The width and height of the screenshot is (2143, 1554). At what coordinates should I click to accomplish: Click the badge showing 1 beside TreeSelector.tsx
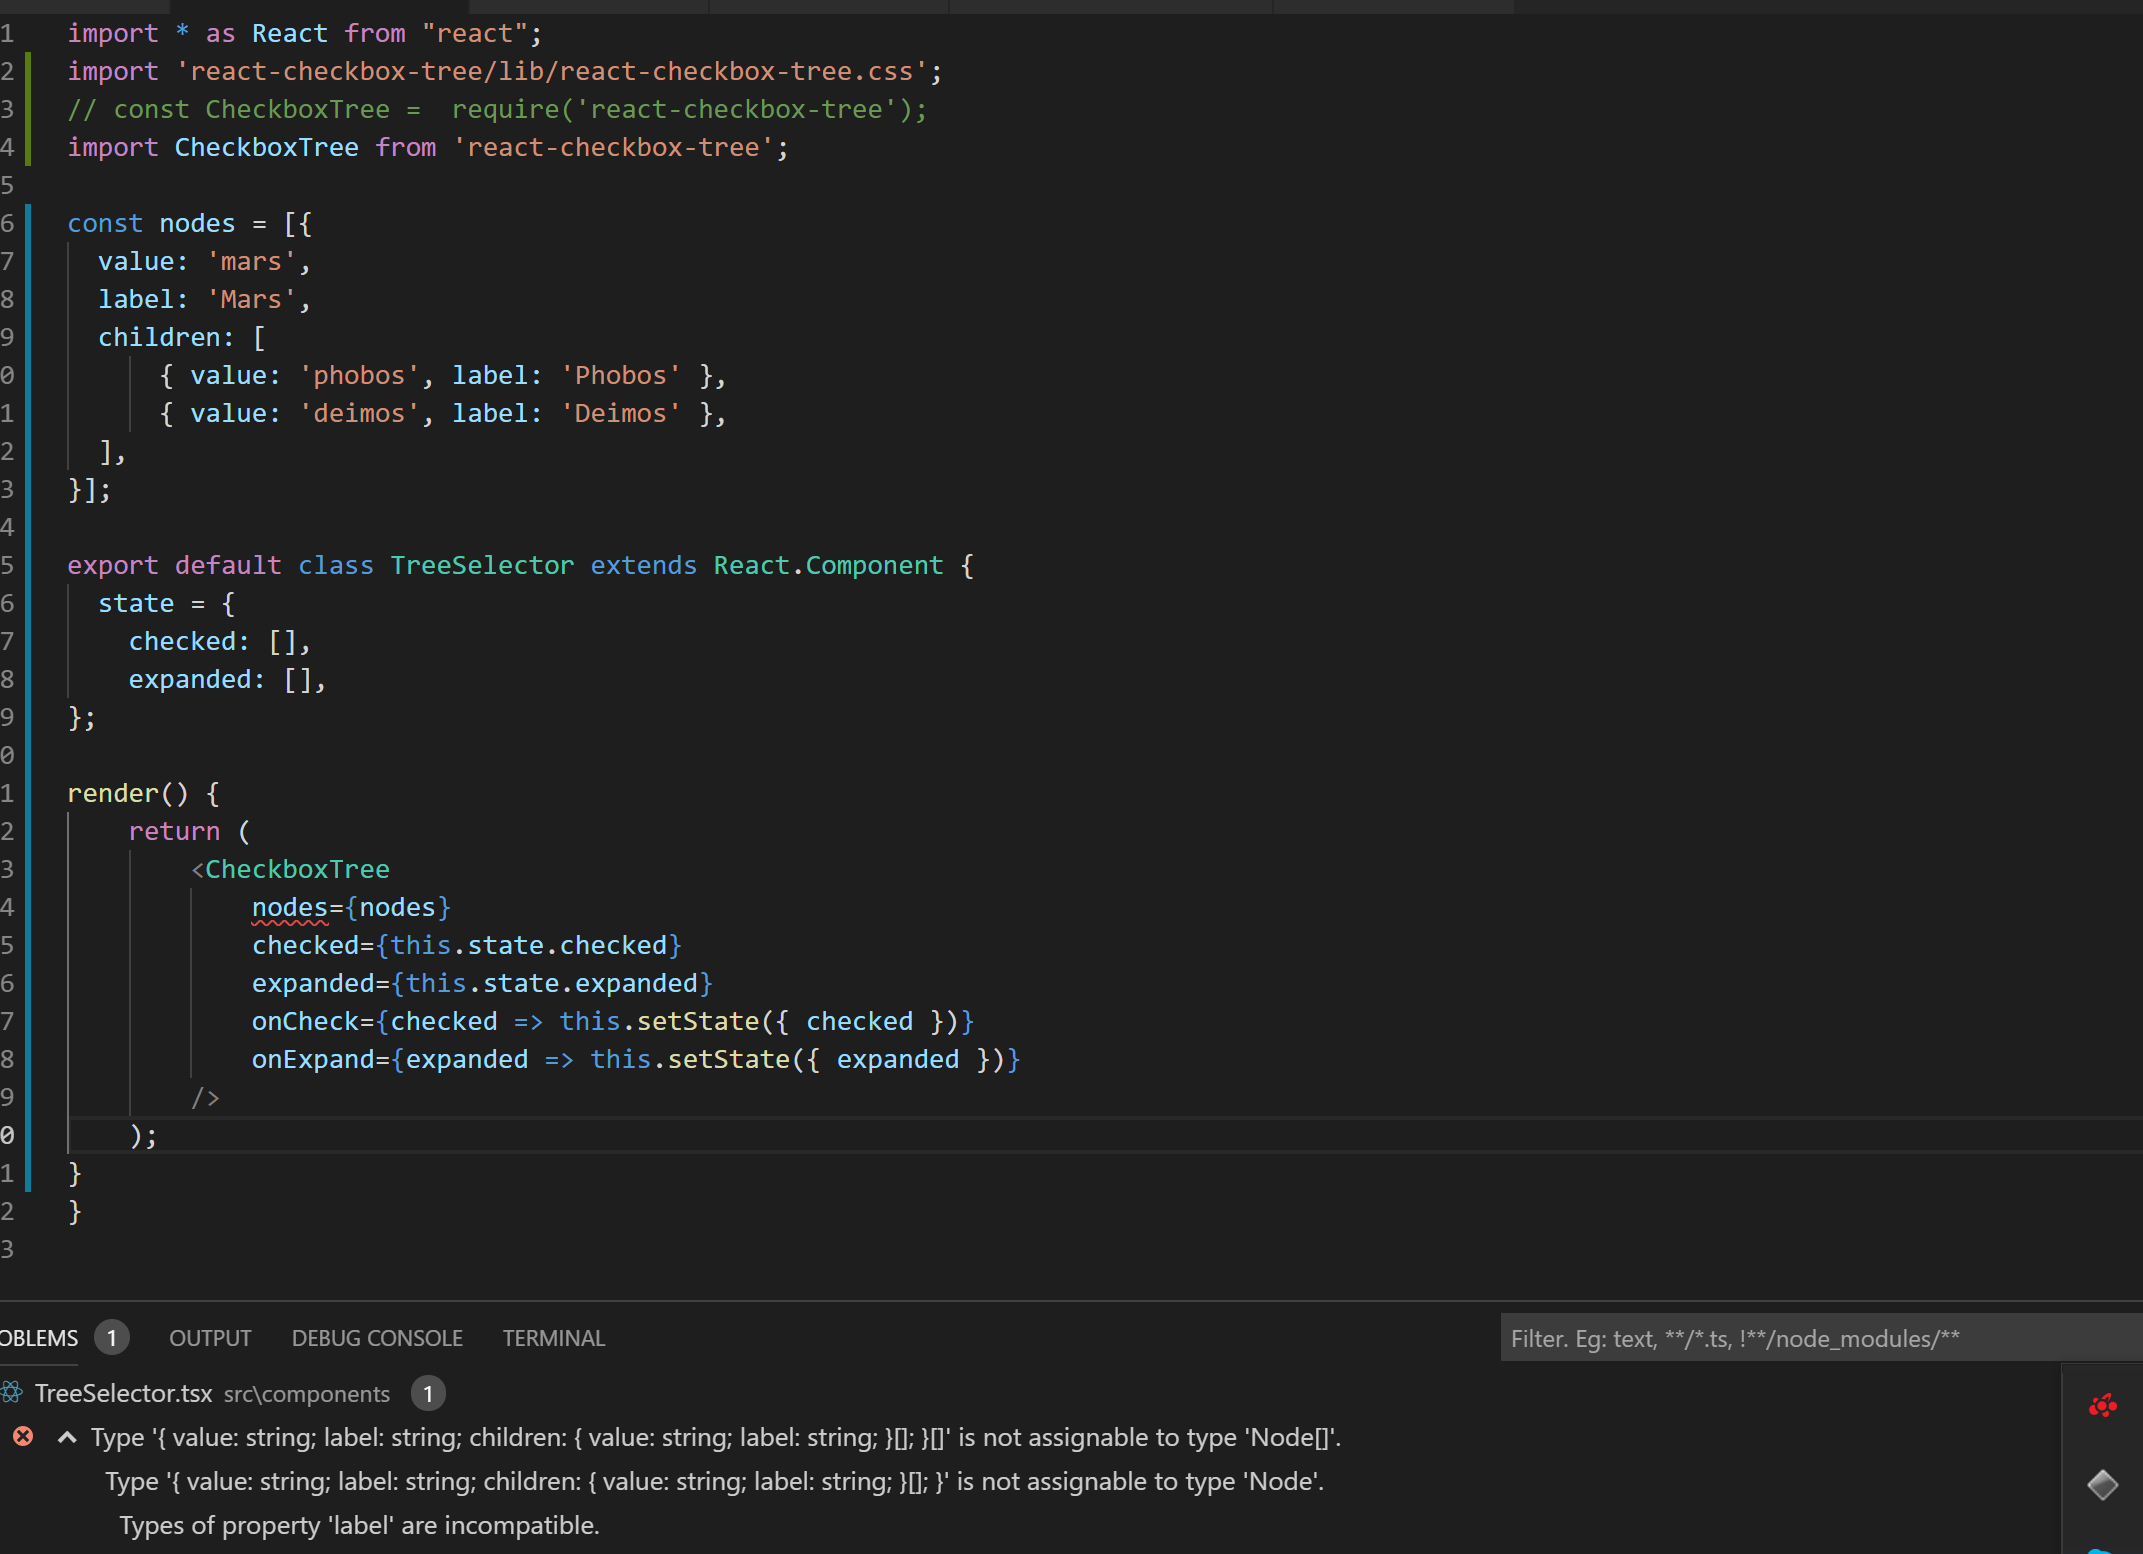(428, 1393)
